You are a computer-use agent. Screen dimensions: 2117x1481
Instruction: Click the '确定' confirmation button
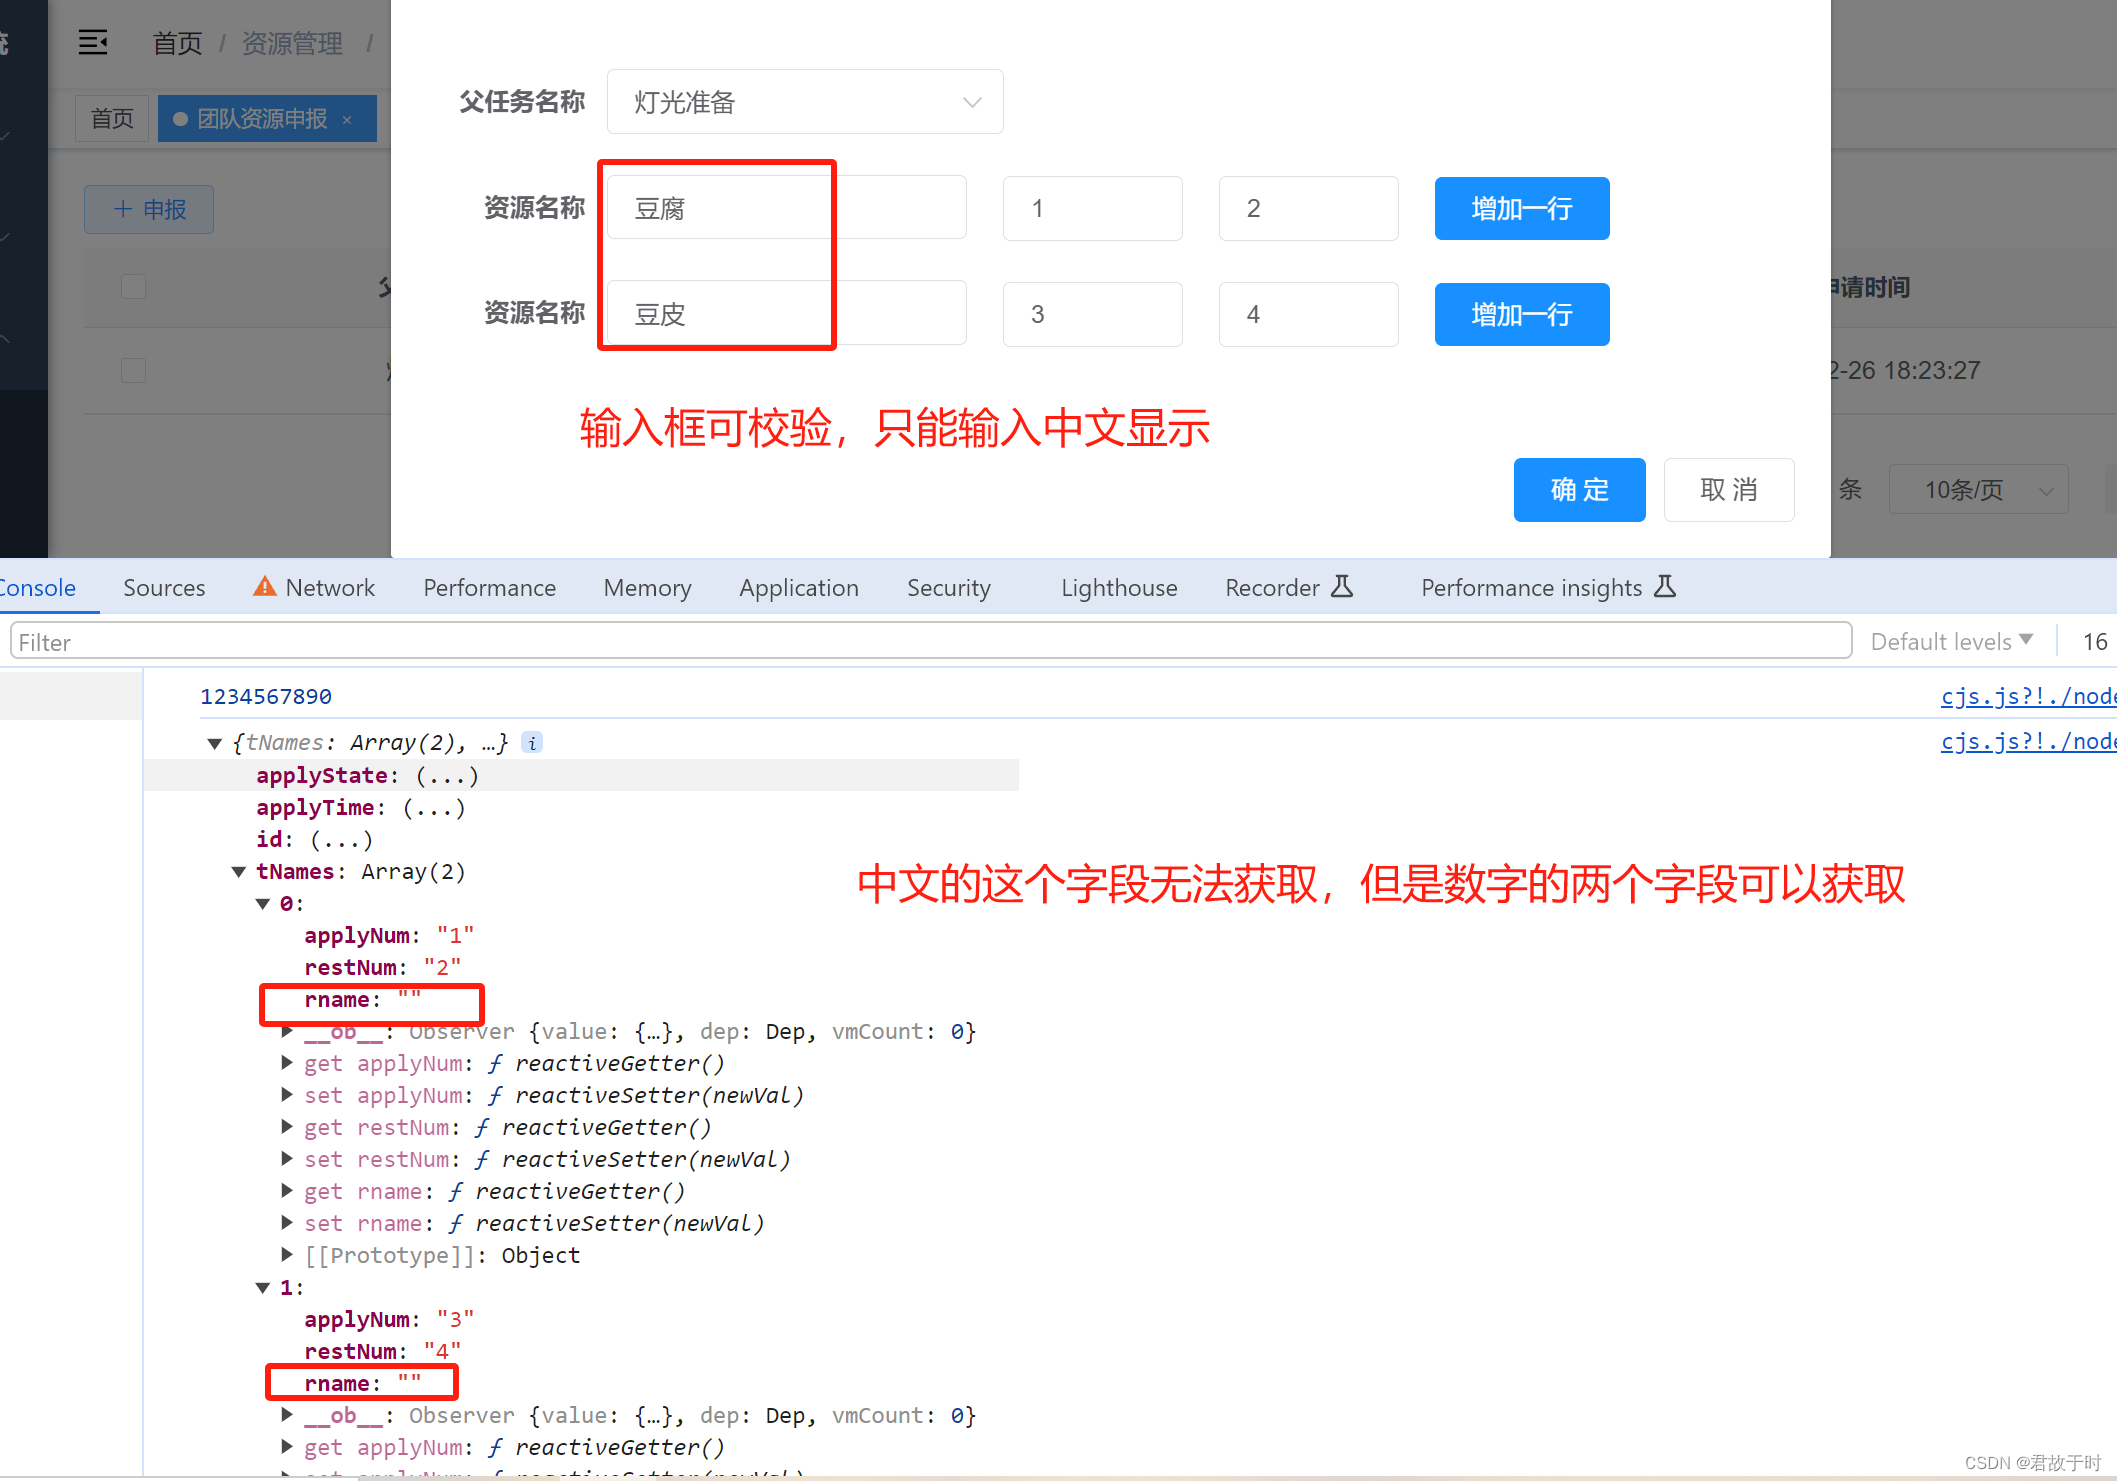(x=1583, y=489)
